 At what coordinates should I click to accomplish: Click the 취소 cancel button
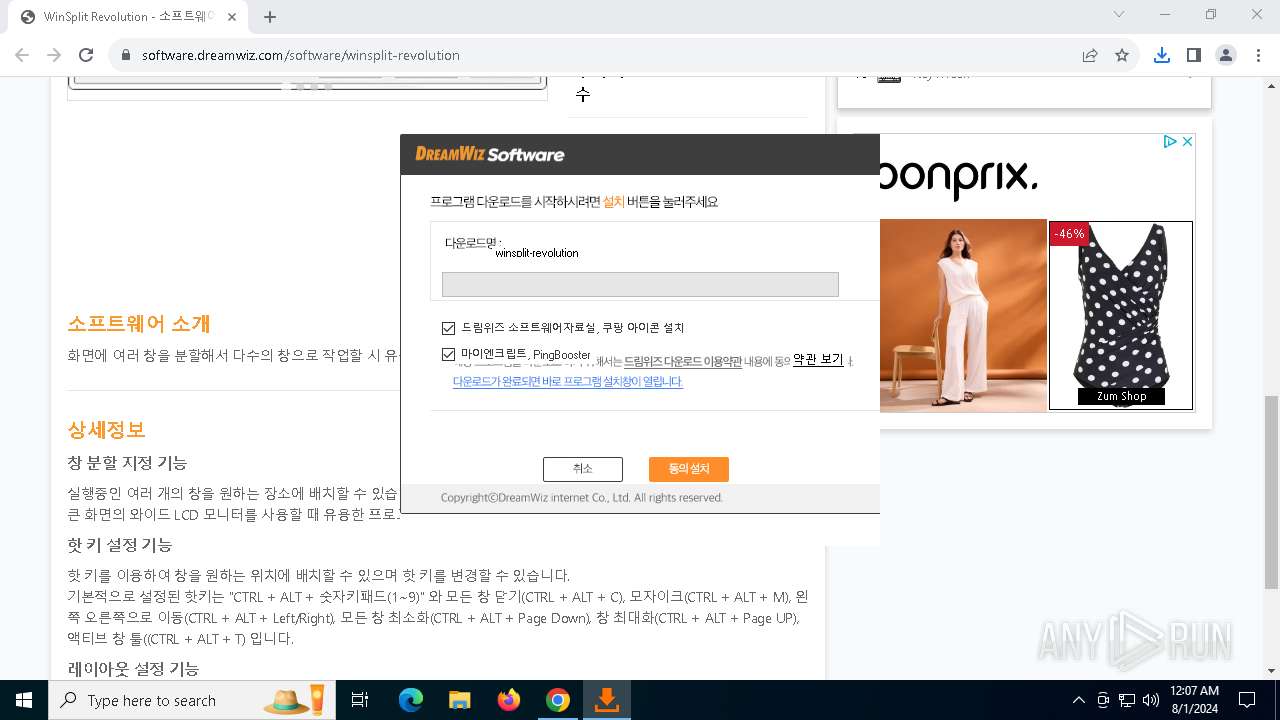(583, 469)
